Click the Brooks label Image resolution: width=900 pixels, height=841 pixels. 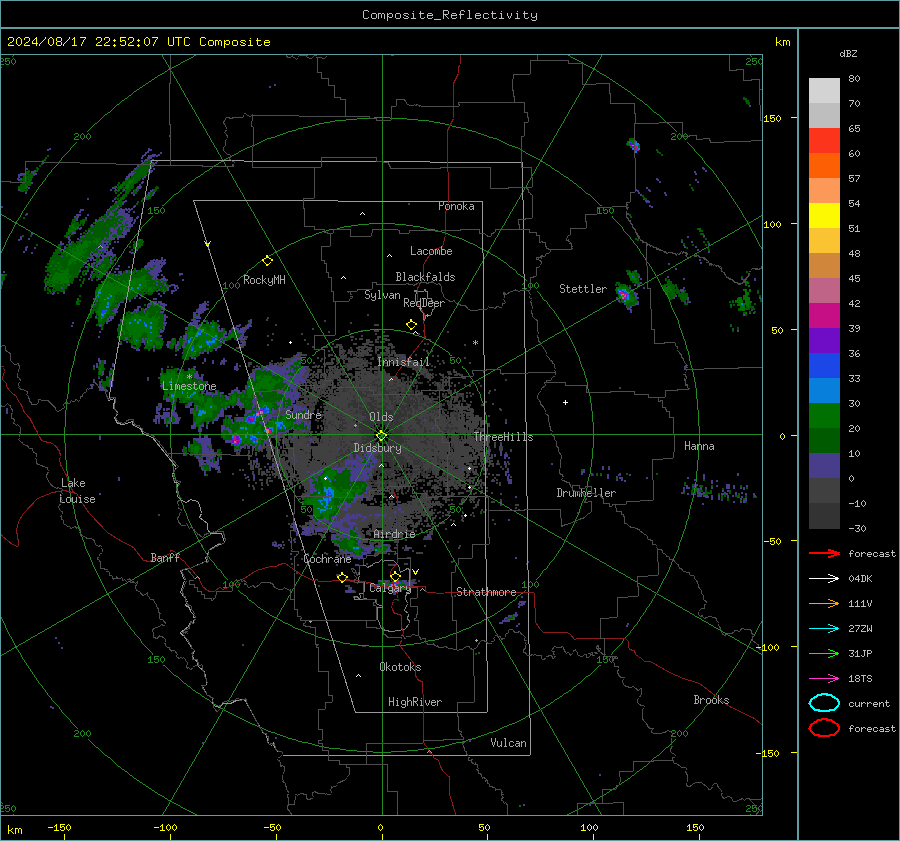tap(711, 700)
